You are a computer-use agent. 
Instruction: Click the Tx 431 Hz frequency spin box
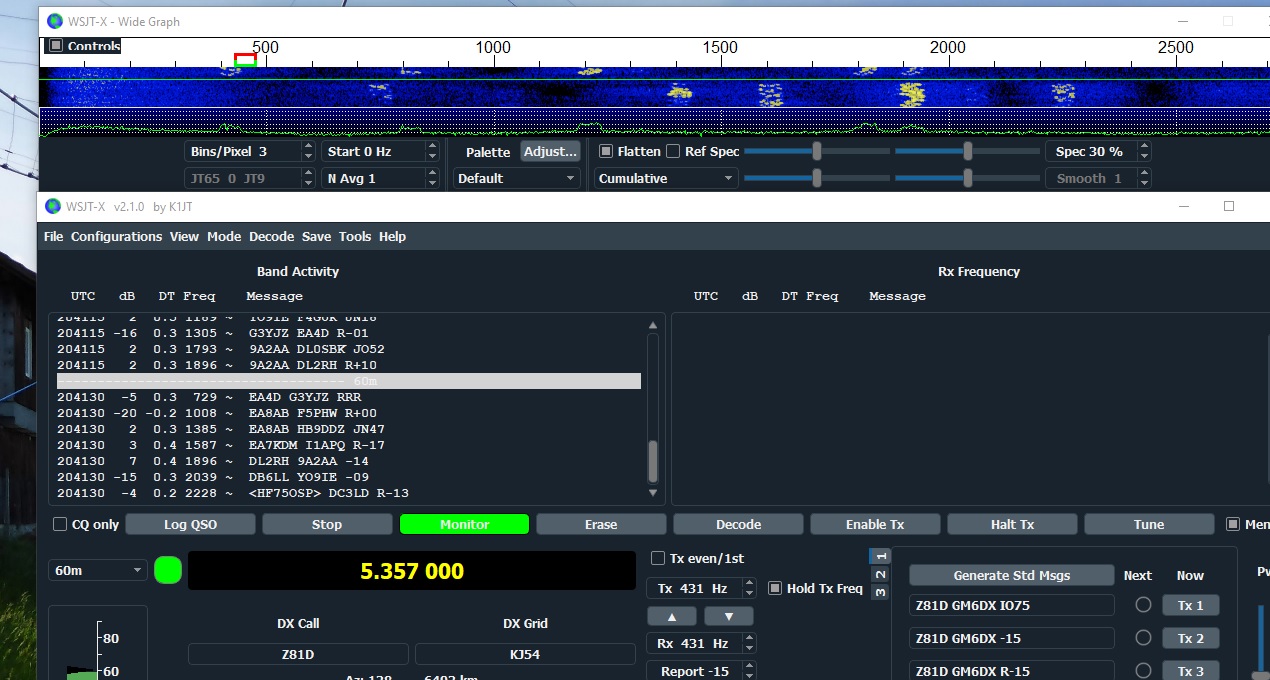[701, 588]
